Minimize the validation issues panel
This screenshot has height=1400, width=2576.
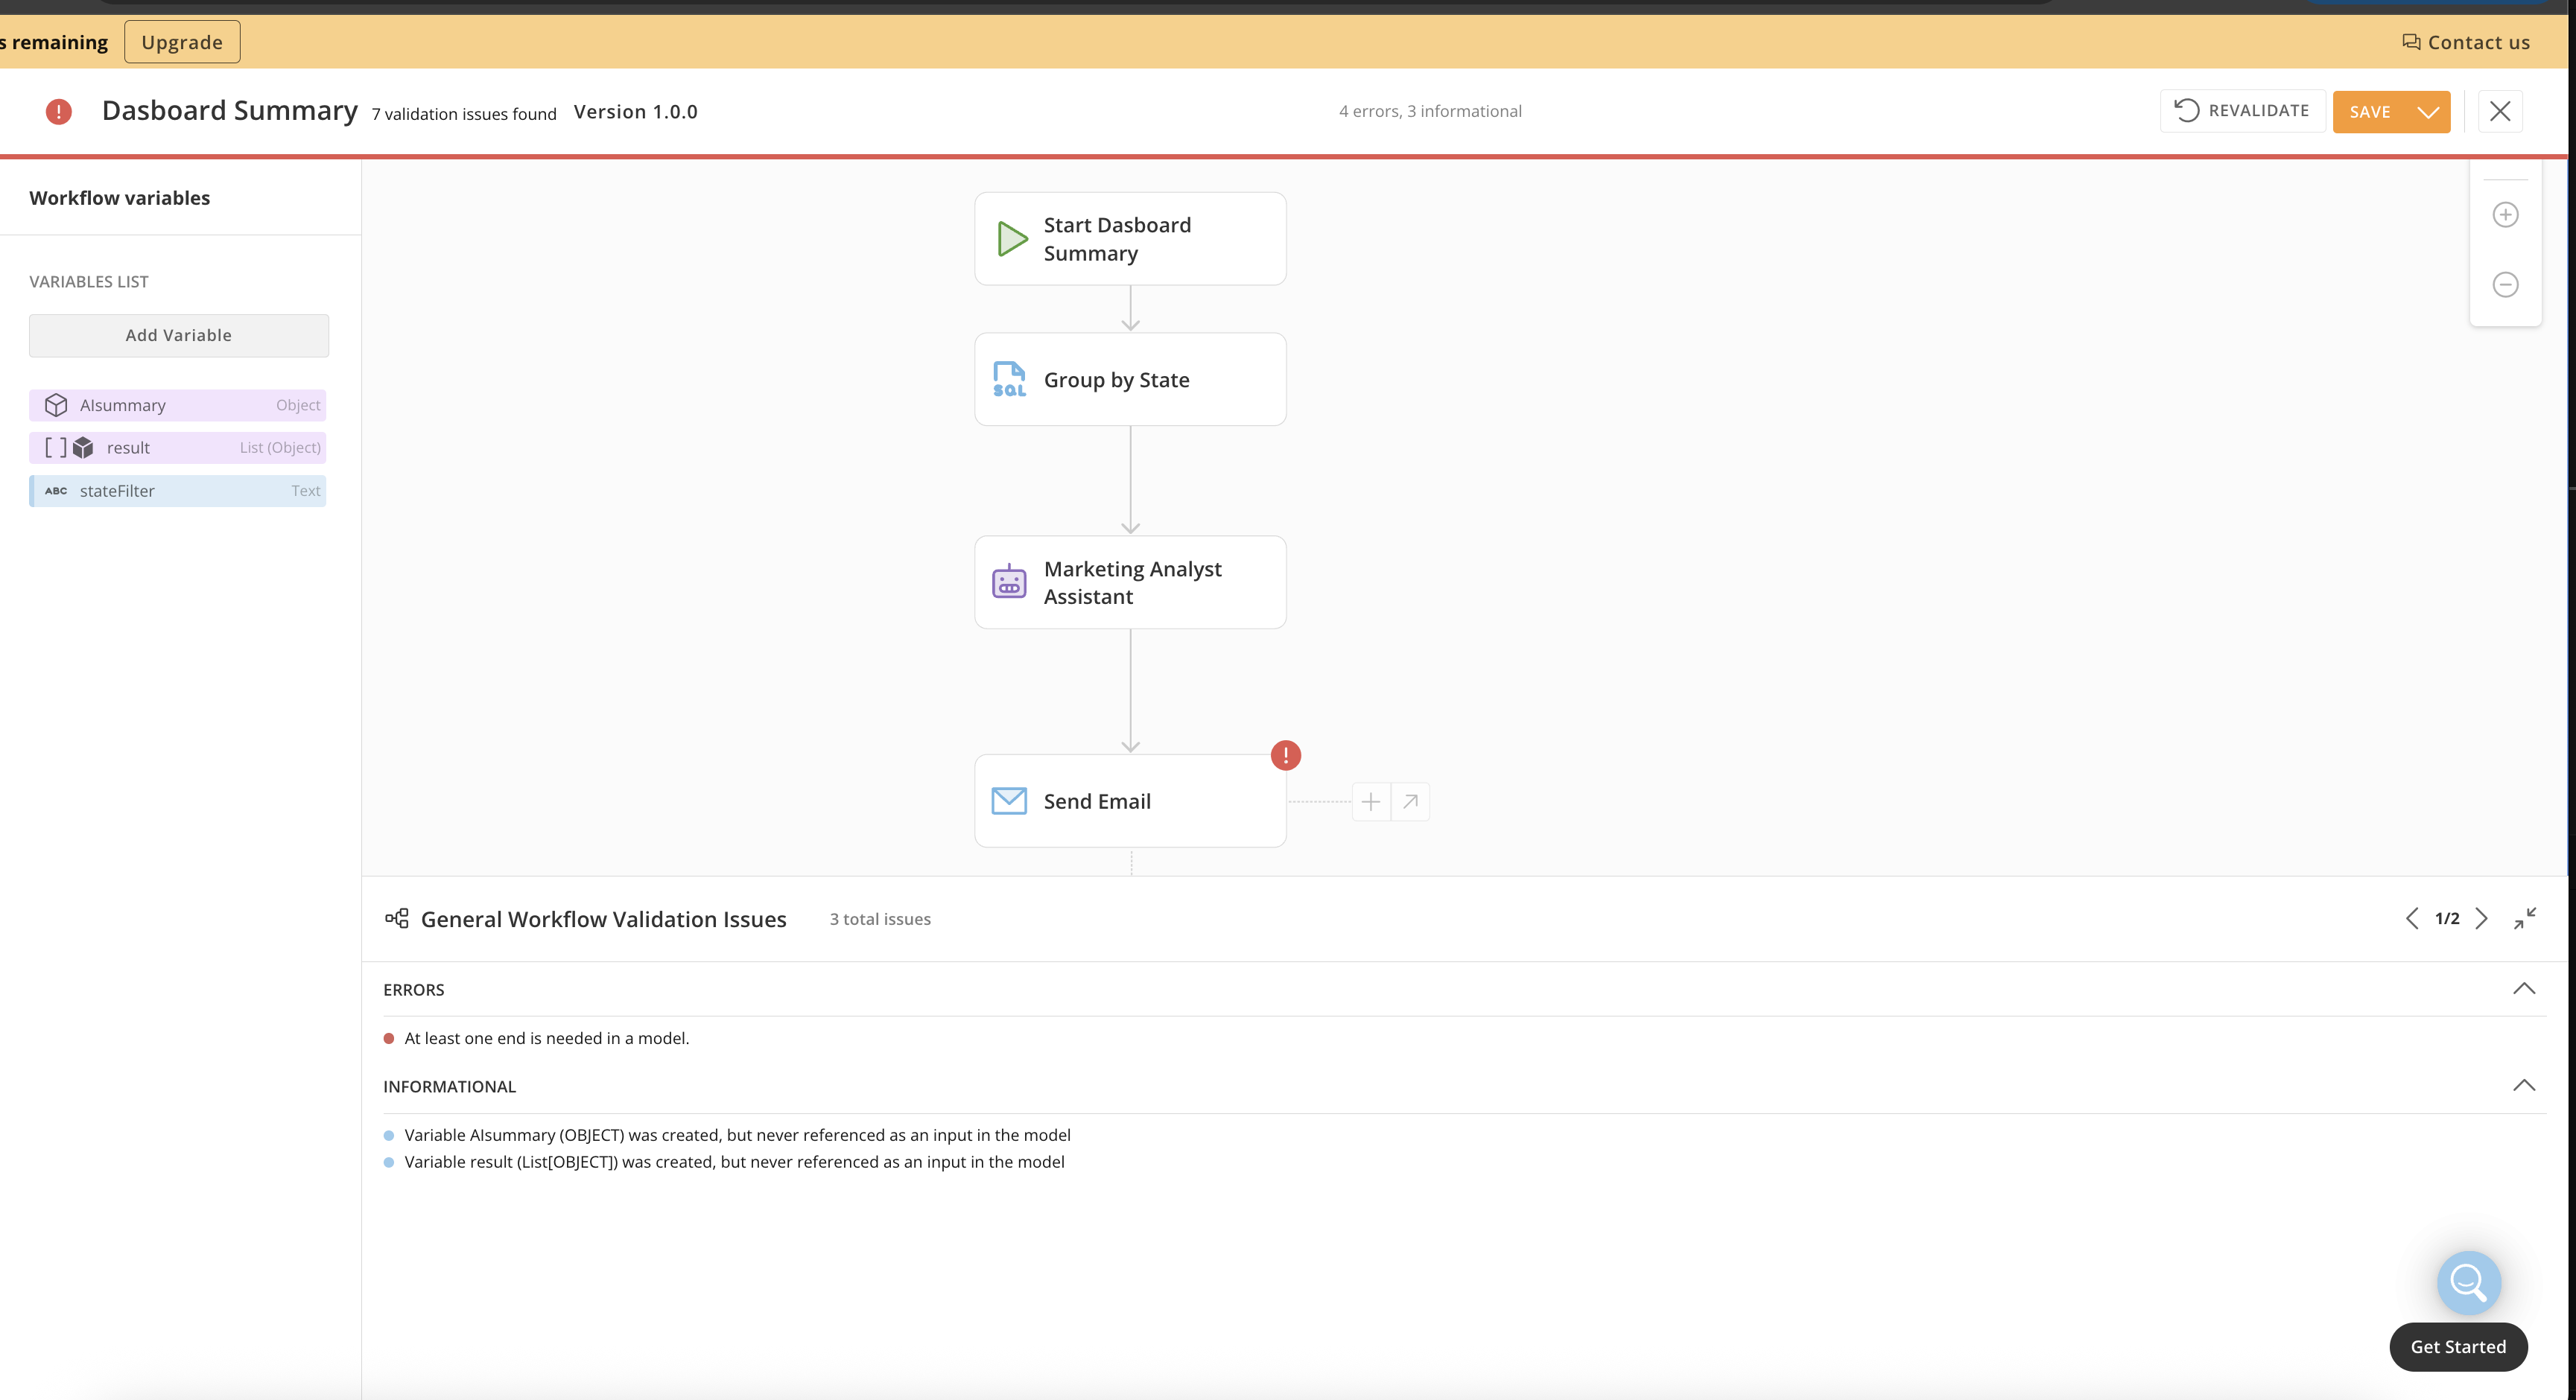2524,918
